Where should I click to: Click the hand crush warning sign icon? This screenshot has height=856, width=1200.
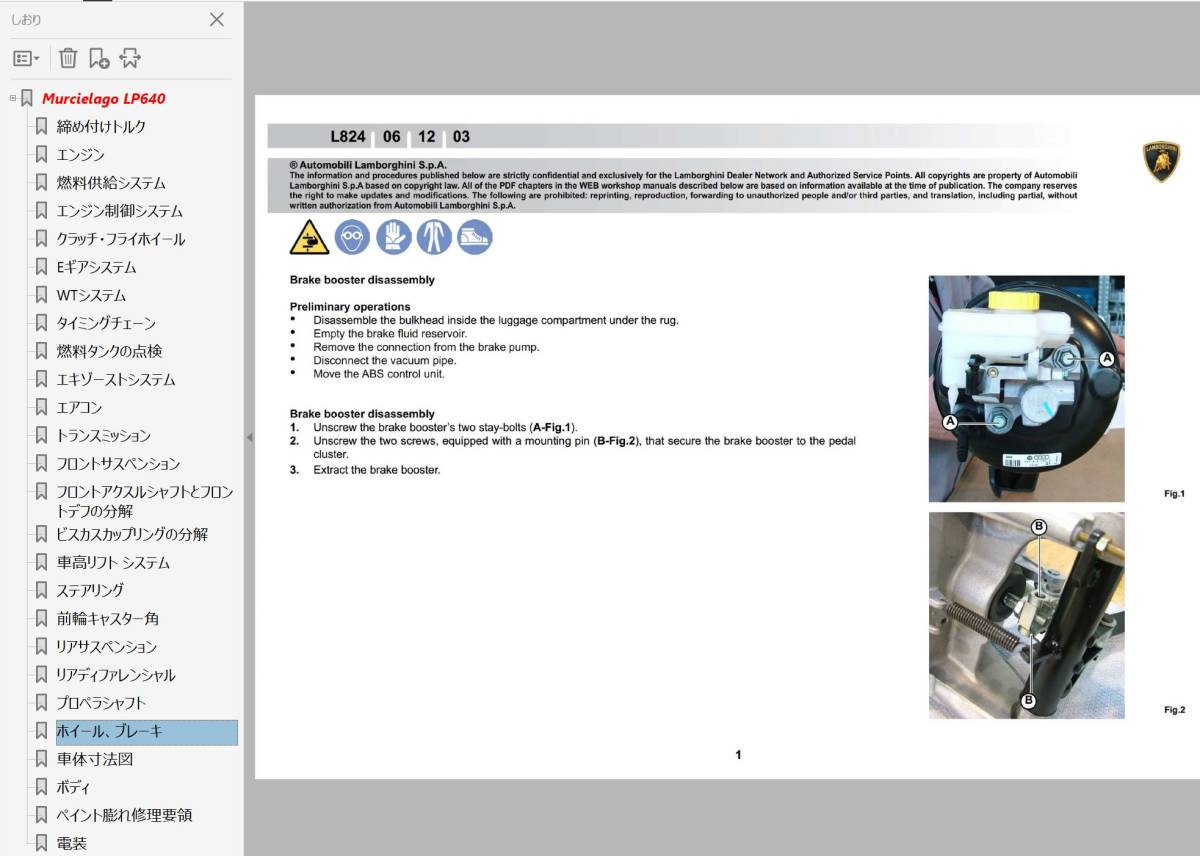pyautogui.click(x=309, y=237)
